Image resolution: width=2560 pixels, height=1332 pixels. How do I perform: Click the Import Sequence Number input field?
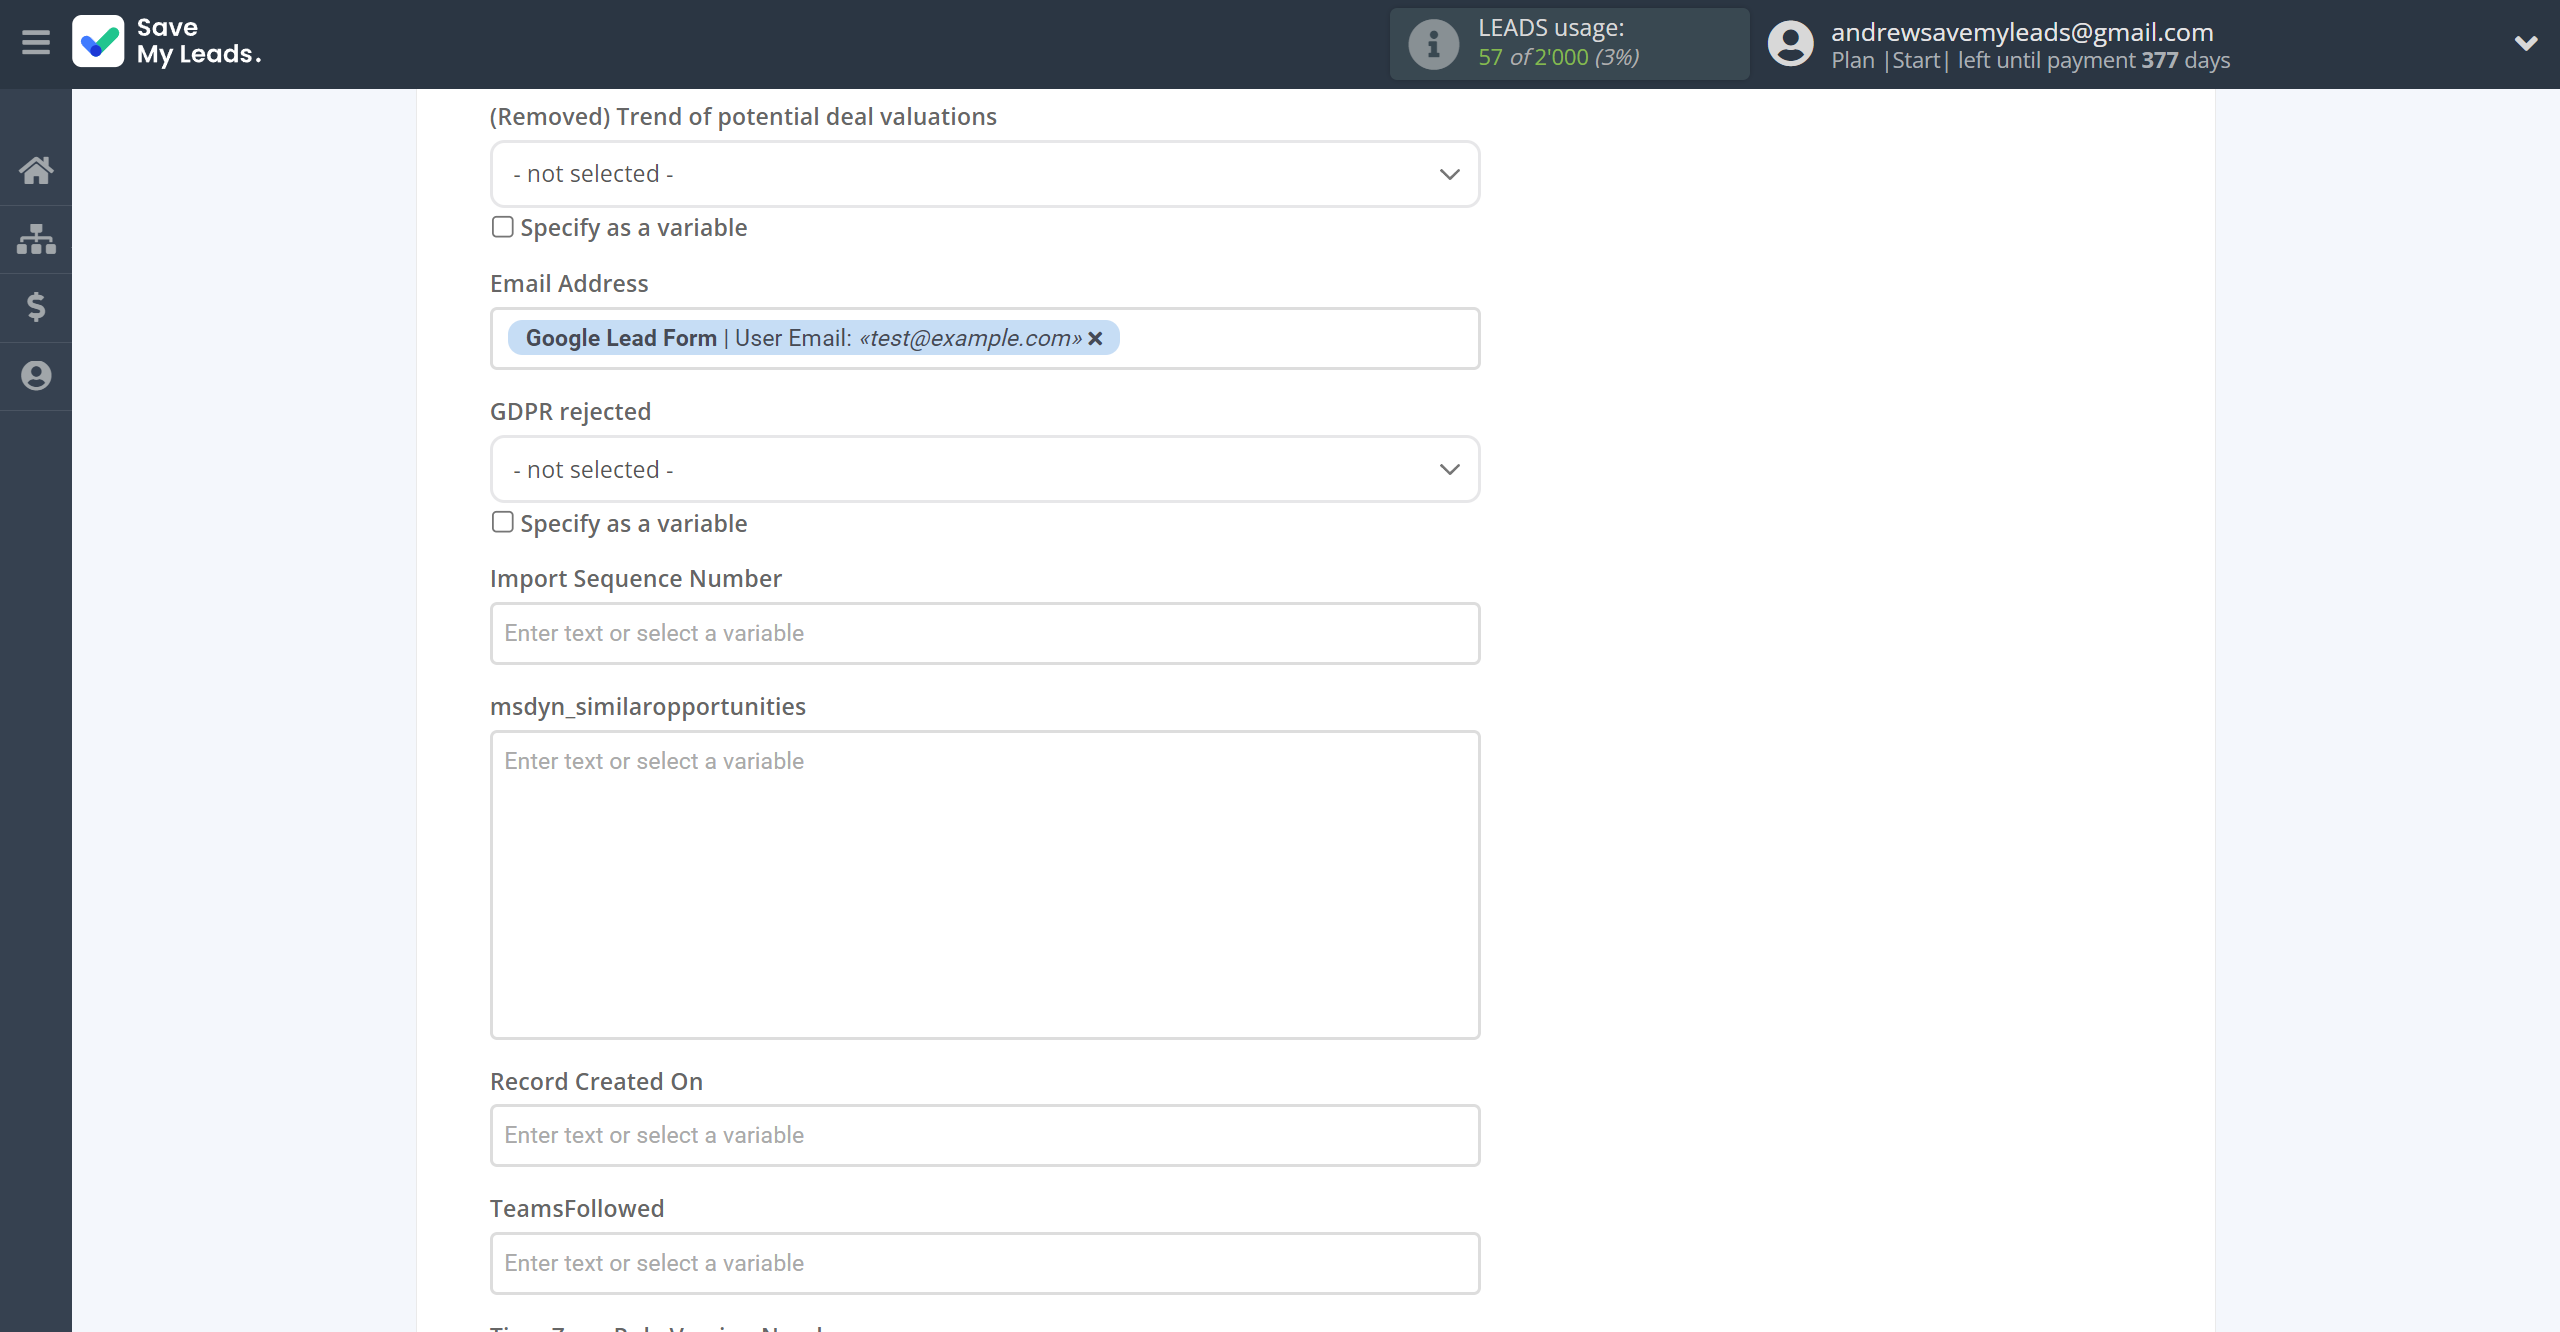click(x=984, y=633)
